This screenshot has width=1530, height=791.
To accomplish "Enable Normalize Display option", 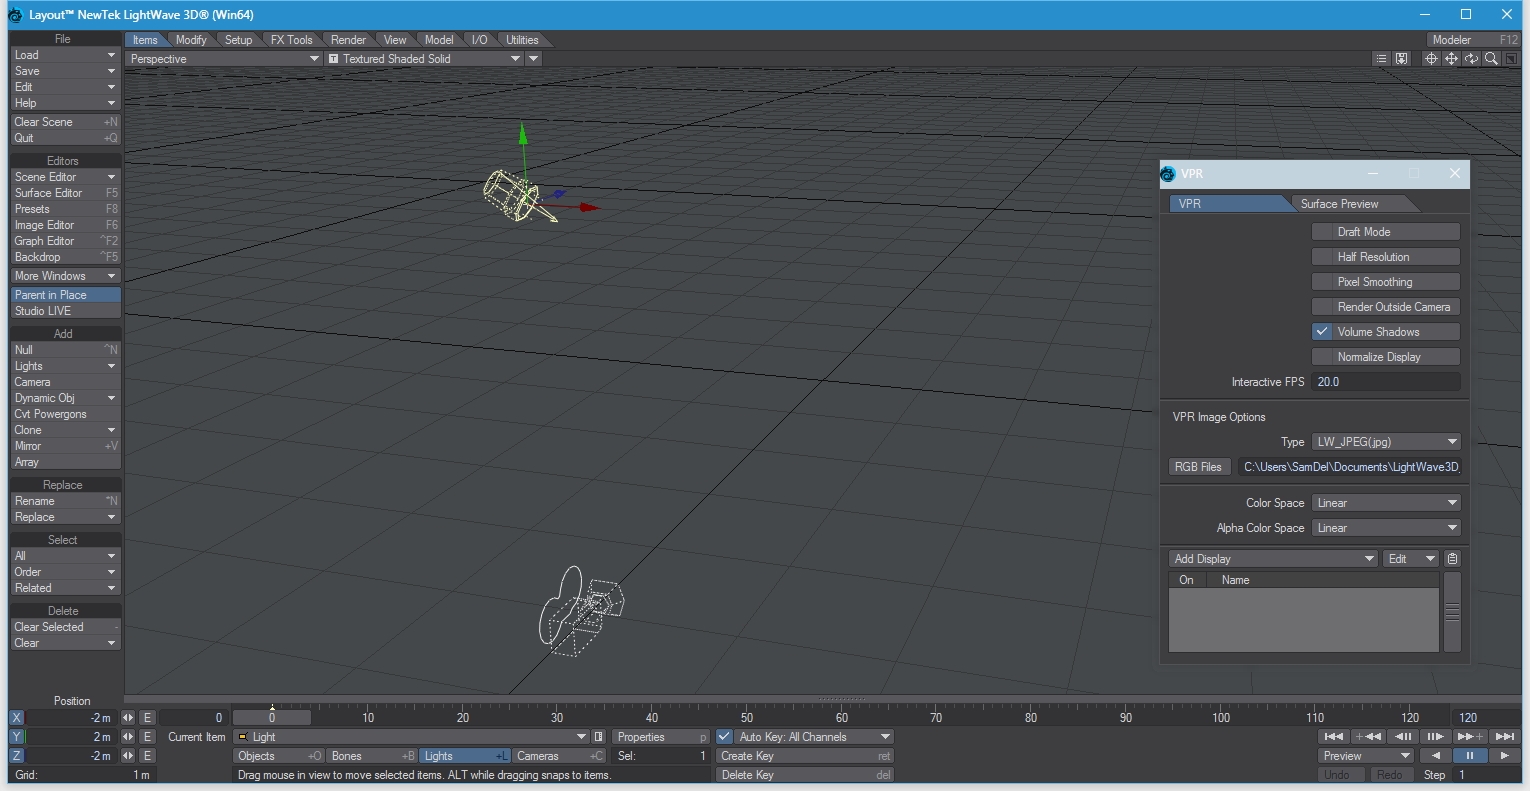I will coord(1385,357).
